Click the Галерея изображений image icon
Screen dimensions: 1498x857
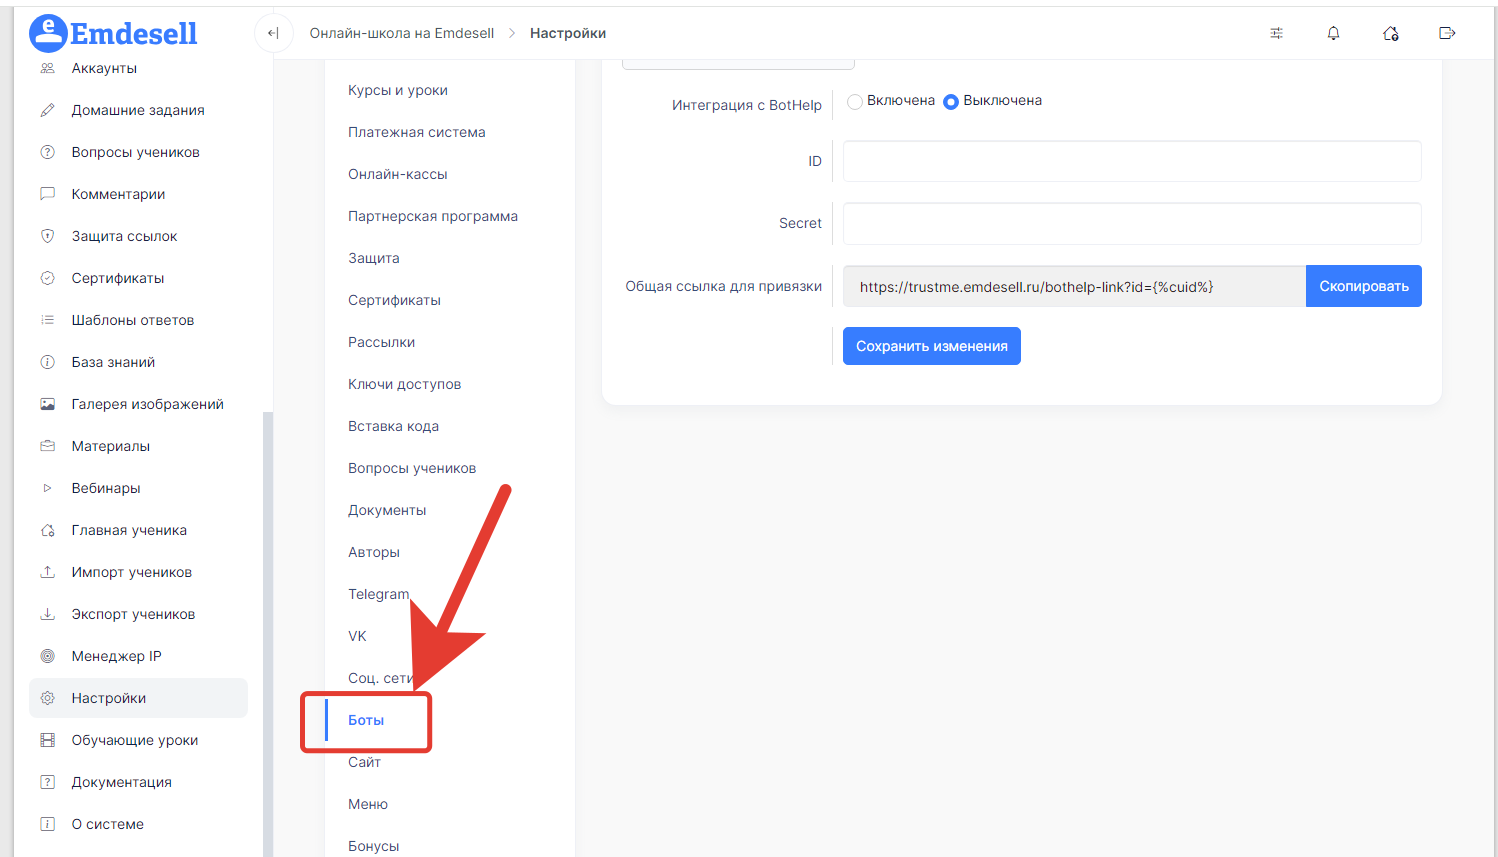tap(47, 404)
